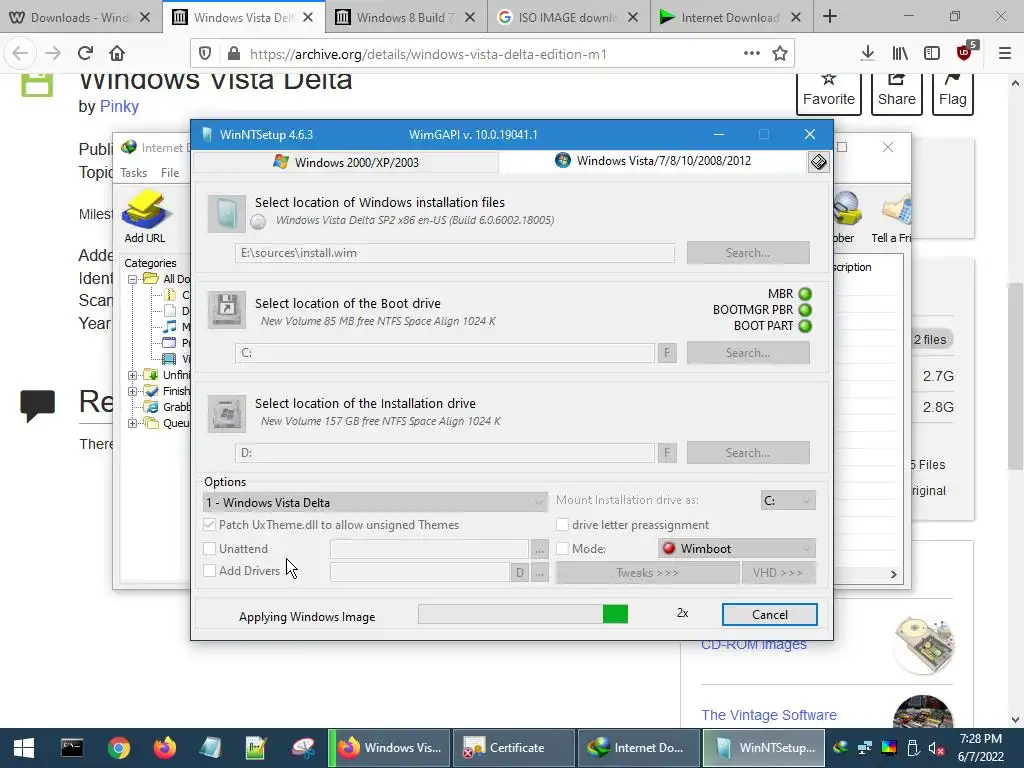1024x768 pixels.
Task: Switch to Windows 8 Build browser tab
Action: 405,18
